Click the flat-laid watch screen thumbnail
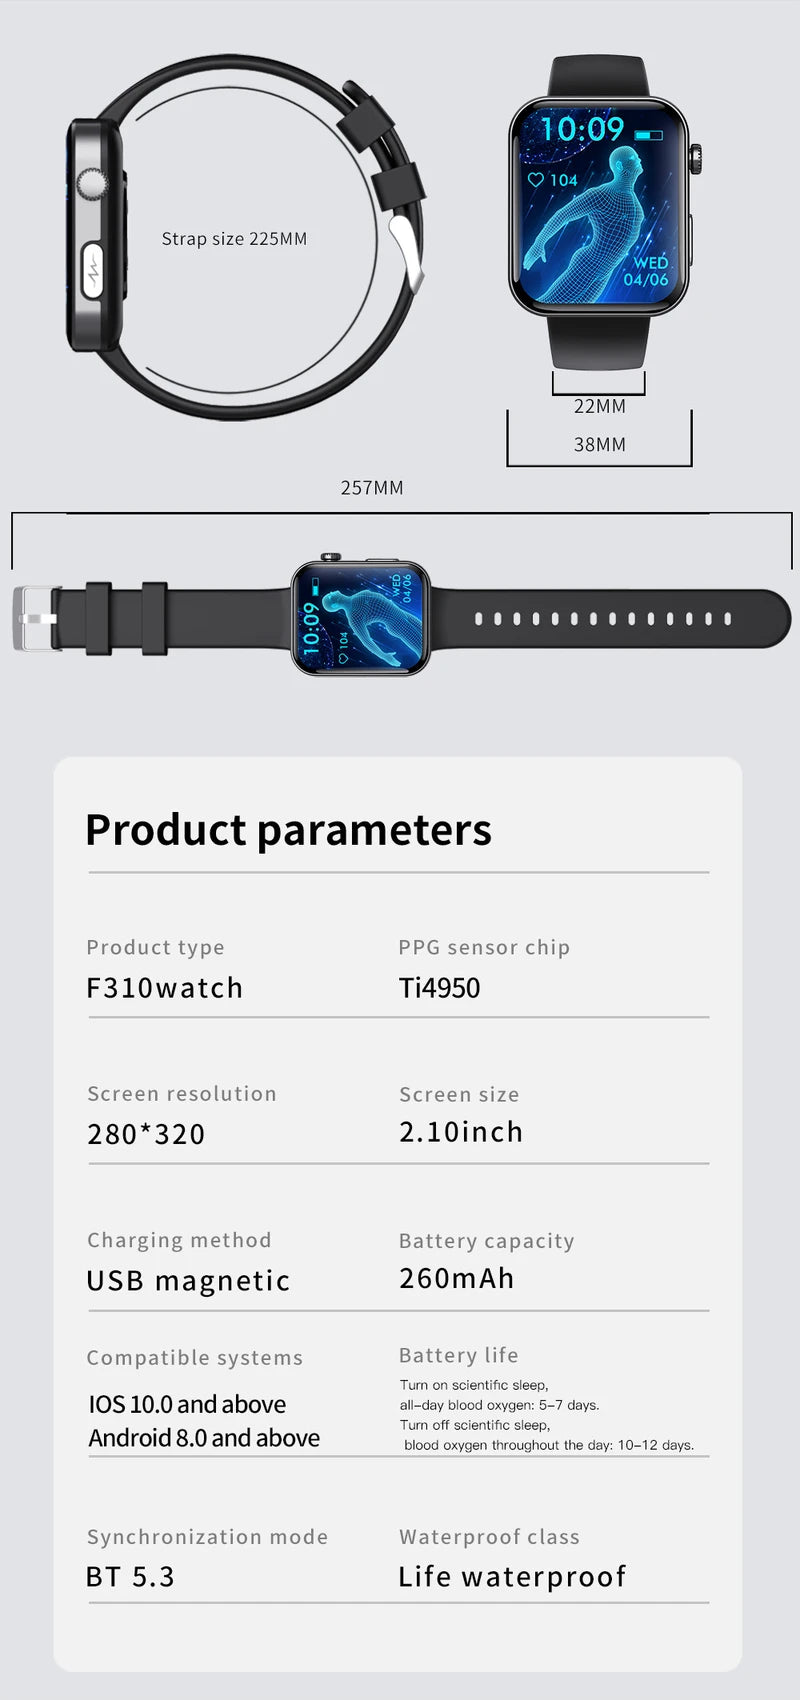 coord(360,617)
